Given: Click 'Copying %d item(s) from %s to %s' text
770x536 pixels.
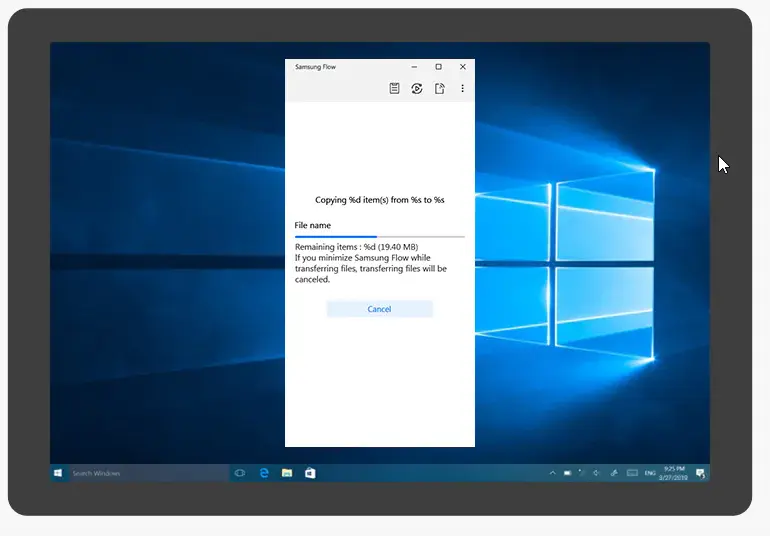Looking at the screenshot, I should pyautogui.click(x=380, y=200).
